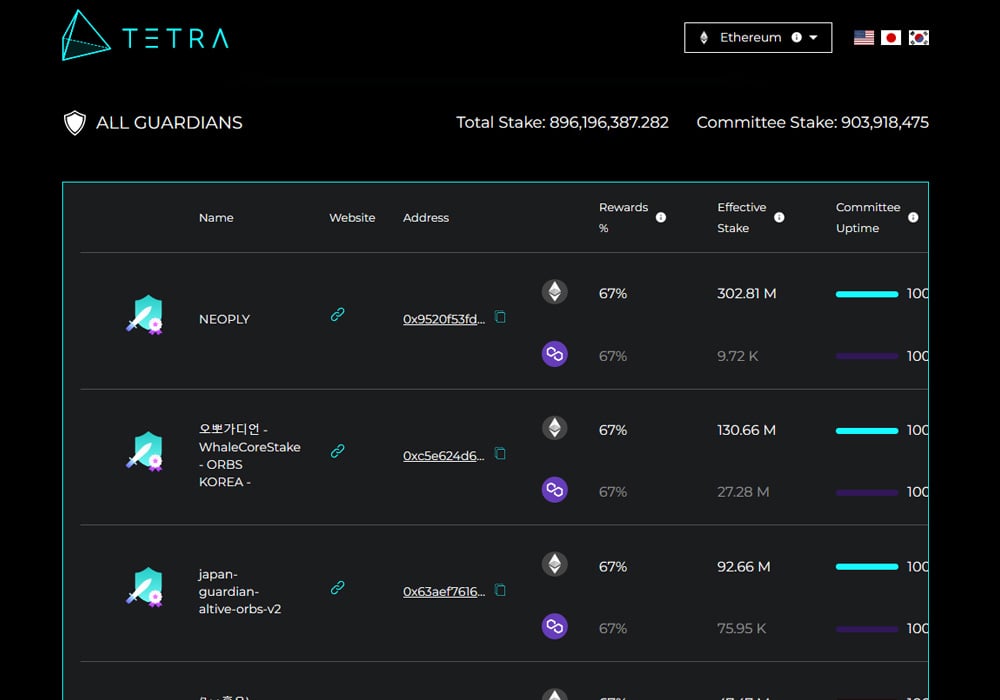
Task: Show info for Effective Stake column
Action: 779,217
